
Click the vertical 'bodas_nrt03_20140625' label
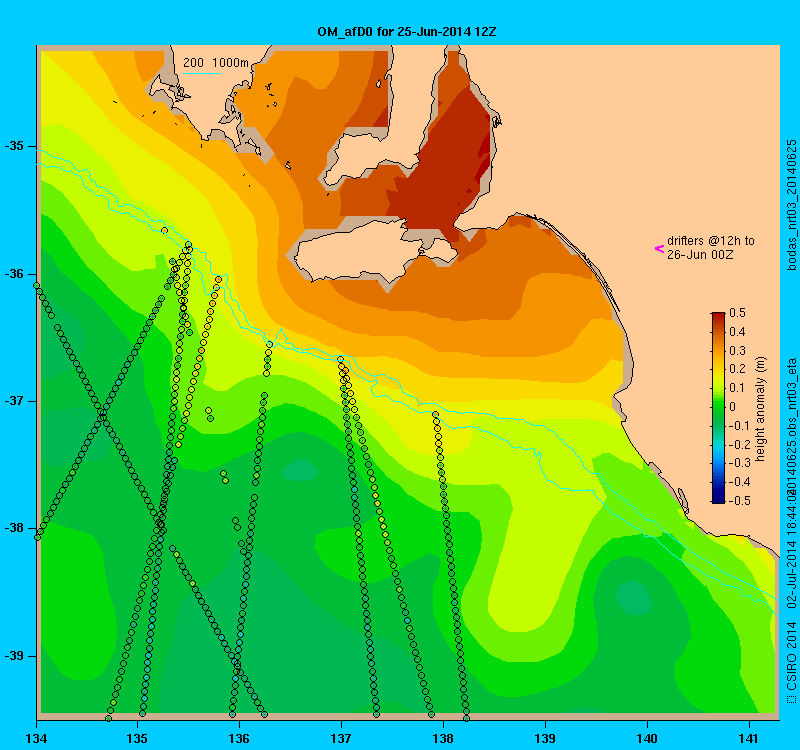pos(791,205)
